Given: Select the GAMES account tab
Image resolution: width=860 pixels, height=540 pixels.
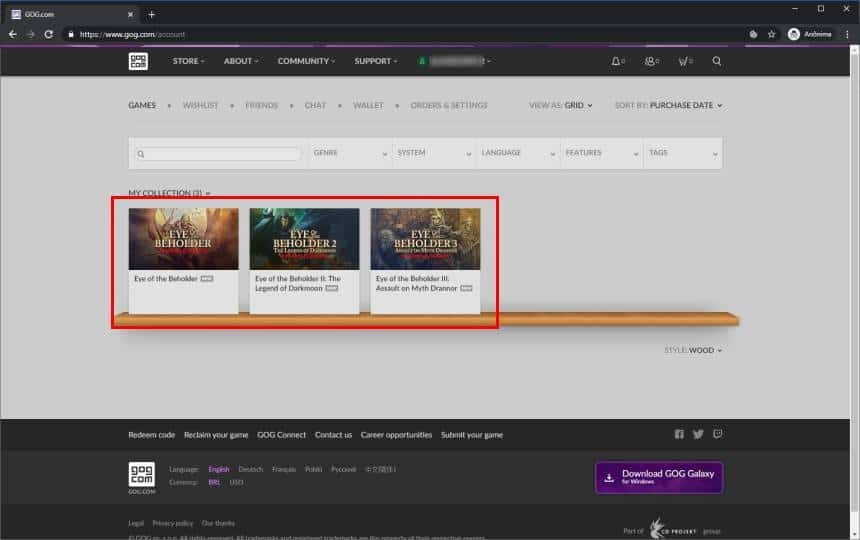Looking at the screenshot, I should point(142,105).
